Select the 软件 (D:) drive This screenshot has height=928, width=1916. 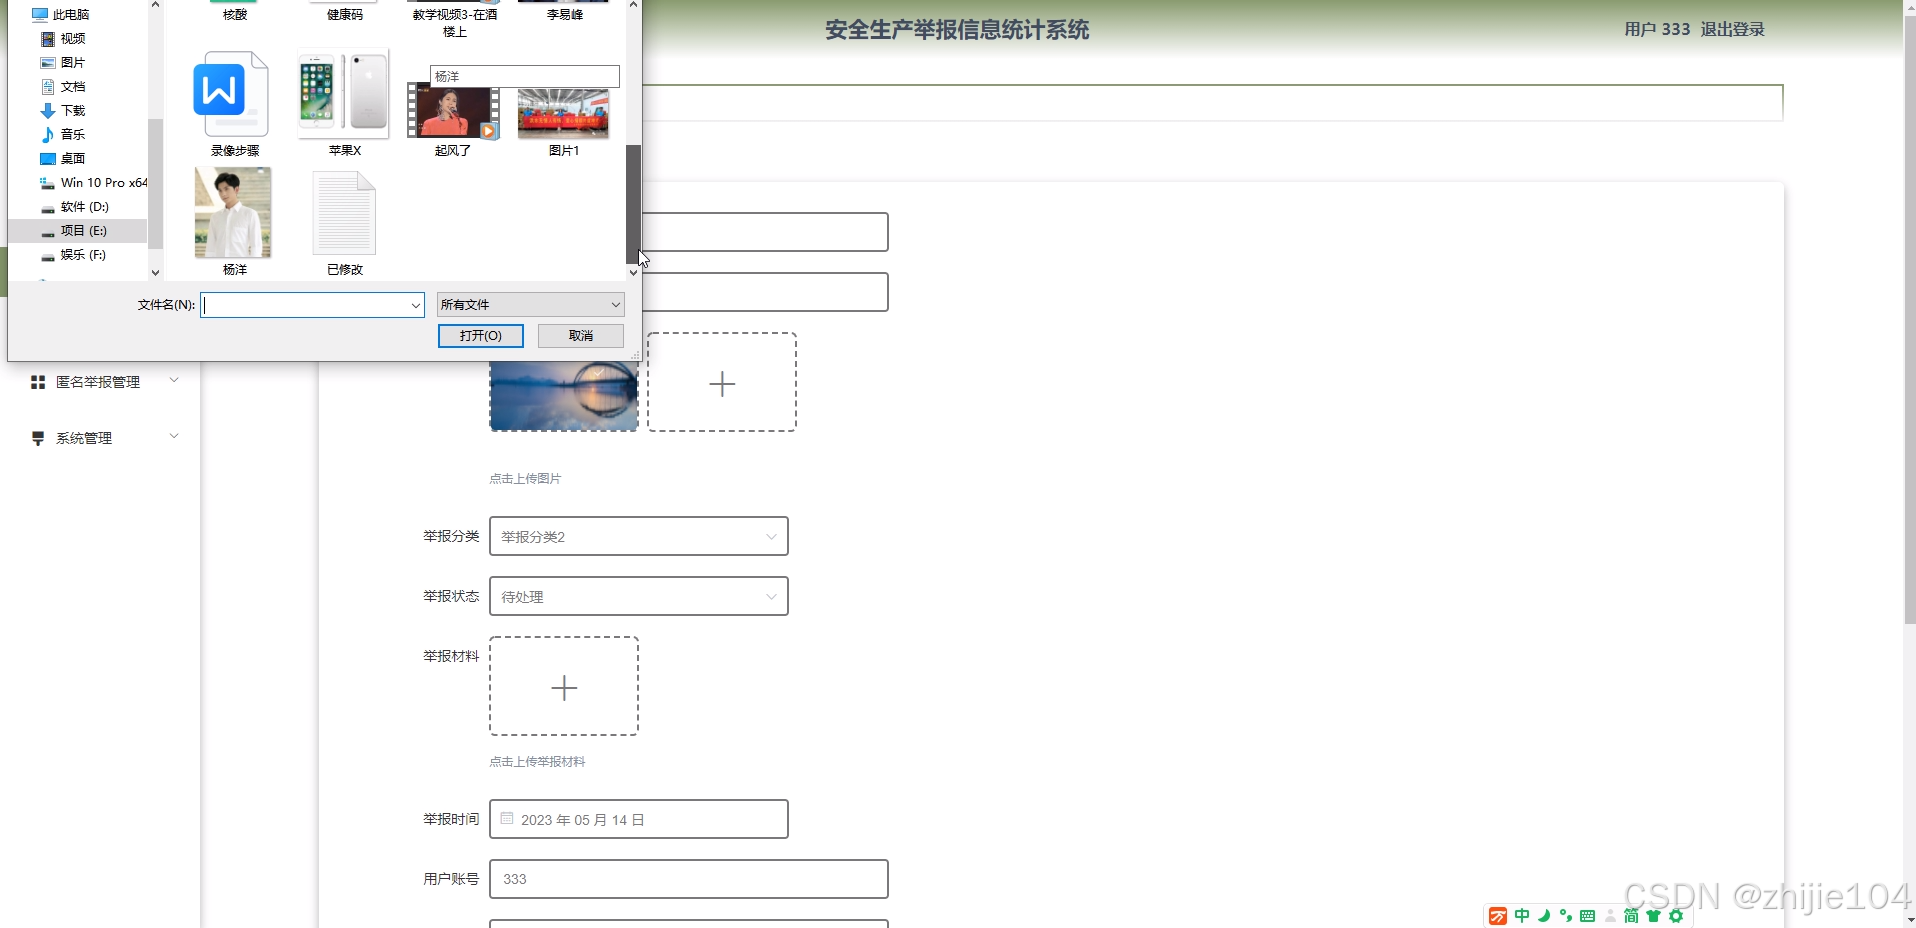(75, 207)
